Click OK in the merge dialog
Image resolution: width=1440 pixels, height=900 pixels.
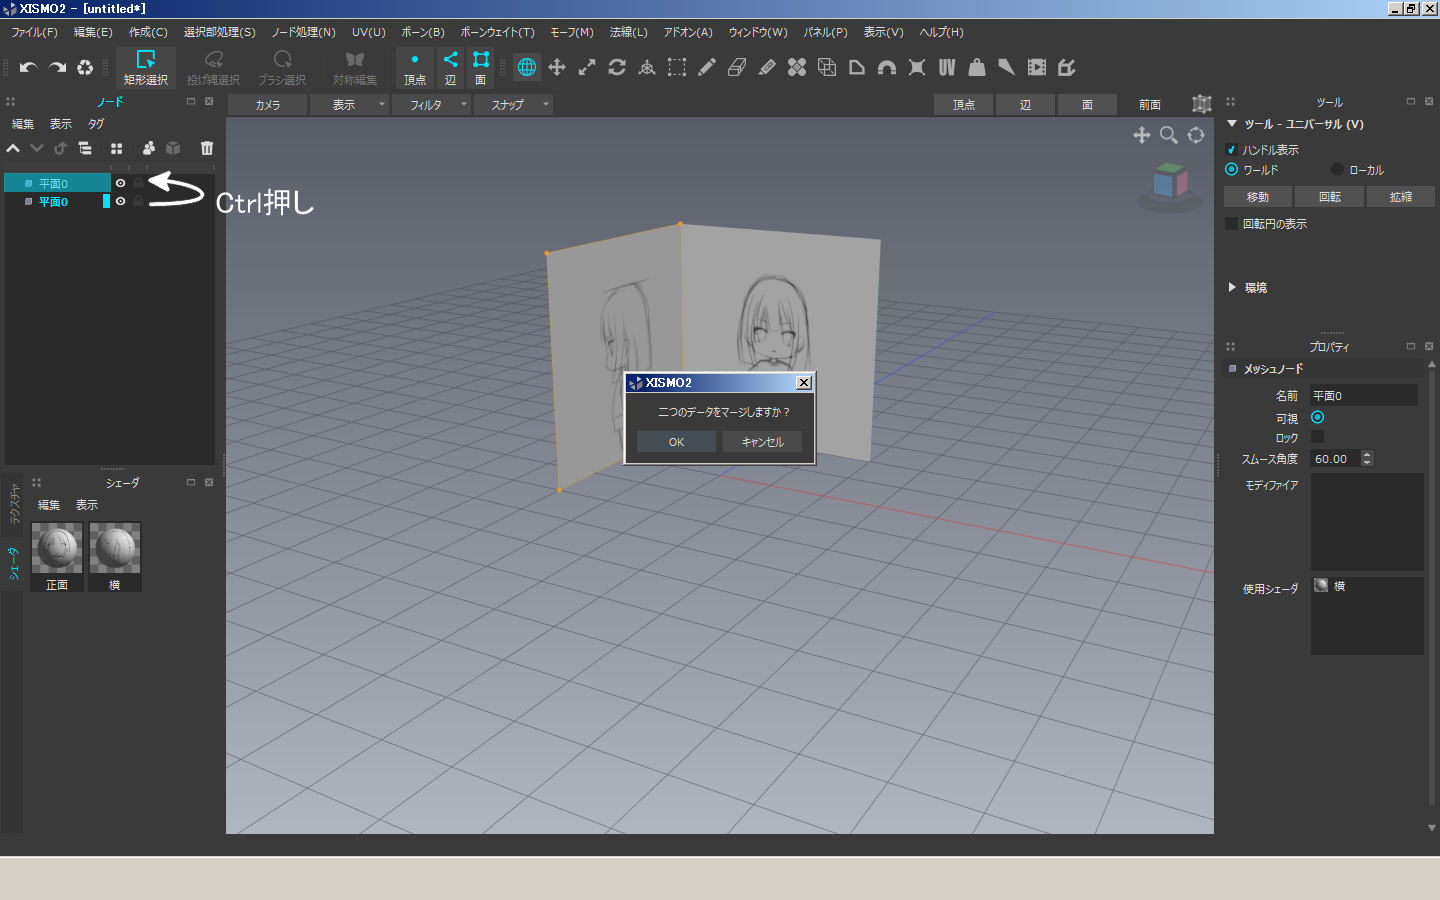[x=677, y=441]
